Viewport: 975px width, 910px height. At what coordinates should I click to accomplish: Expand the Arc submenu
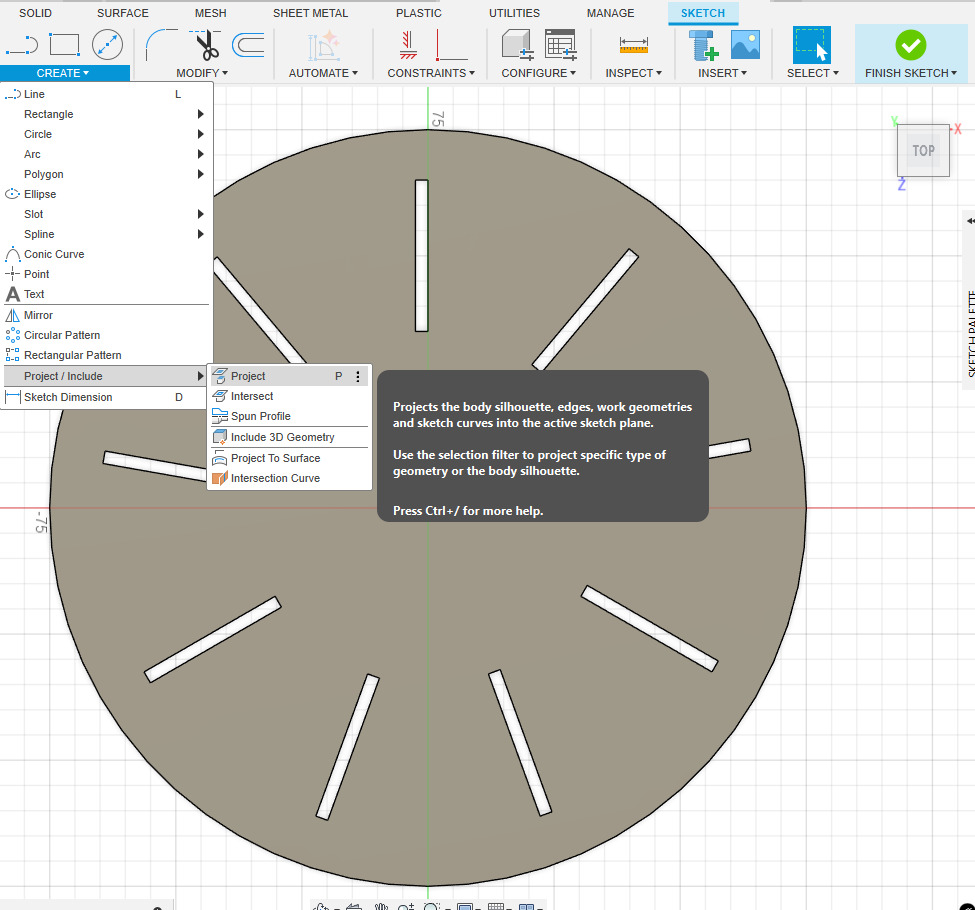[106, 154]
